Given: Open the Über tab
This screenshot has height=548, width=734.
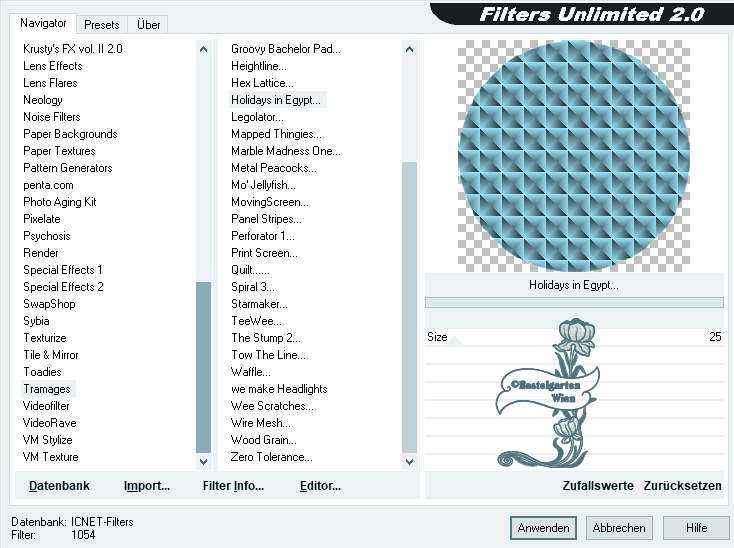Looking at the screenshot, I should coord(148,25).
